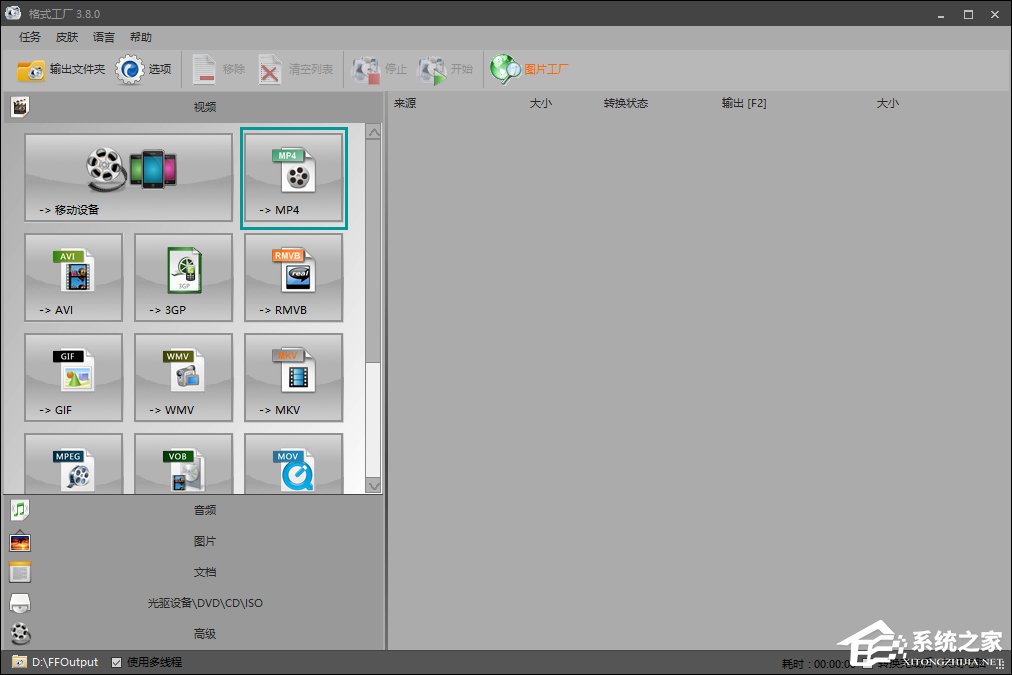This screenshot has height=675, width=1012.
Task: Expand the 光驱设备\DVD\CD\ISO panel
Action: (204, 603)
